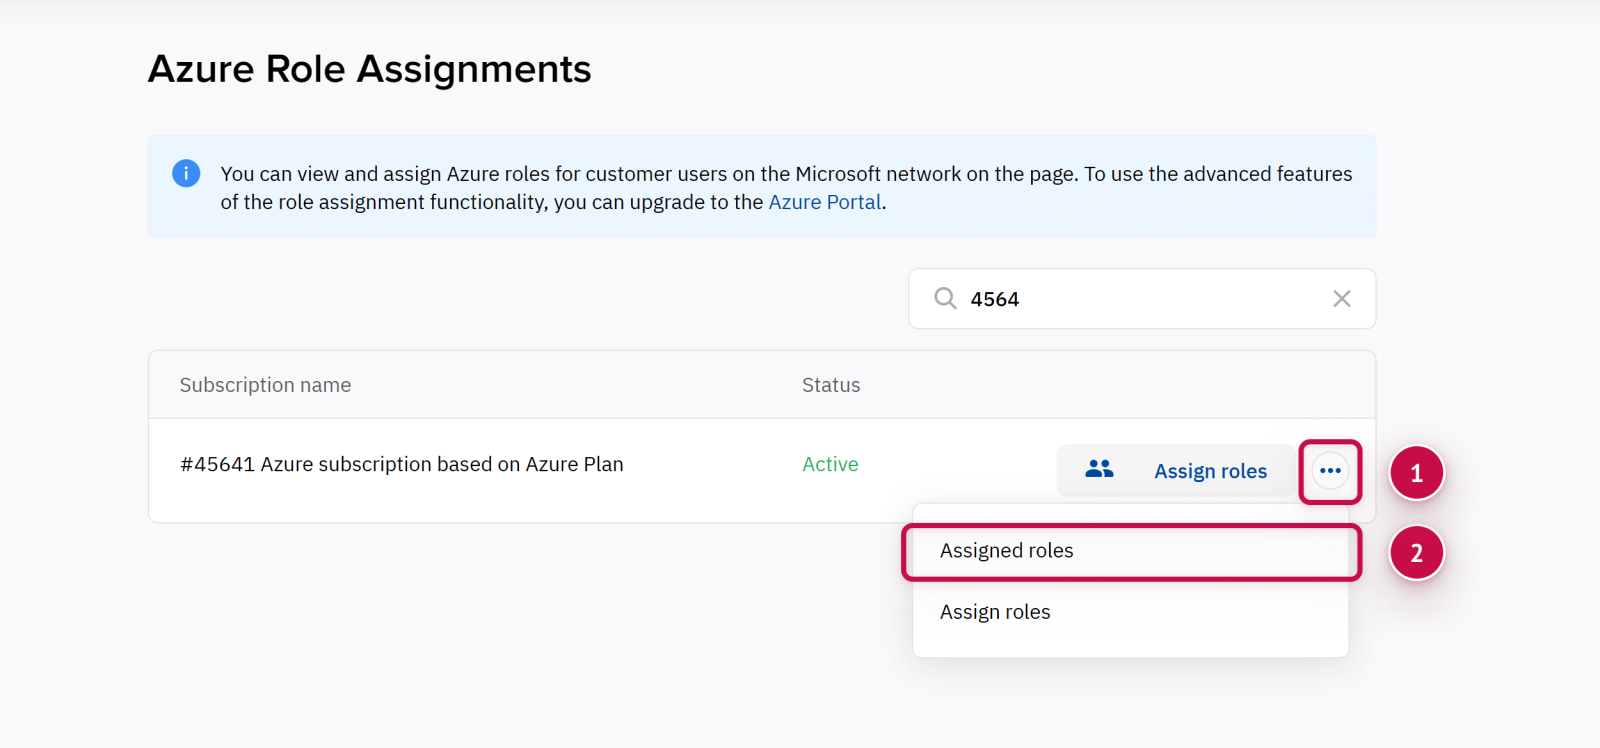Open the Azure Portal link
The image size is (1600, 748).
pos(824,202)
